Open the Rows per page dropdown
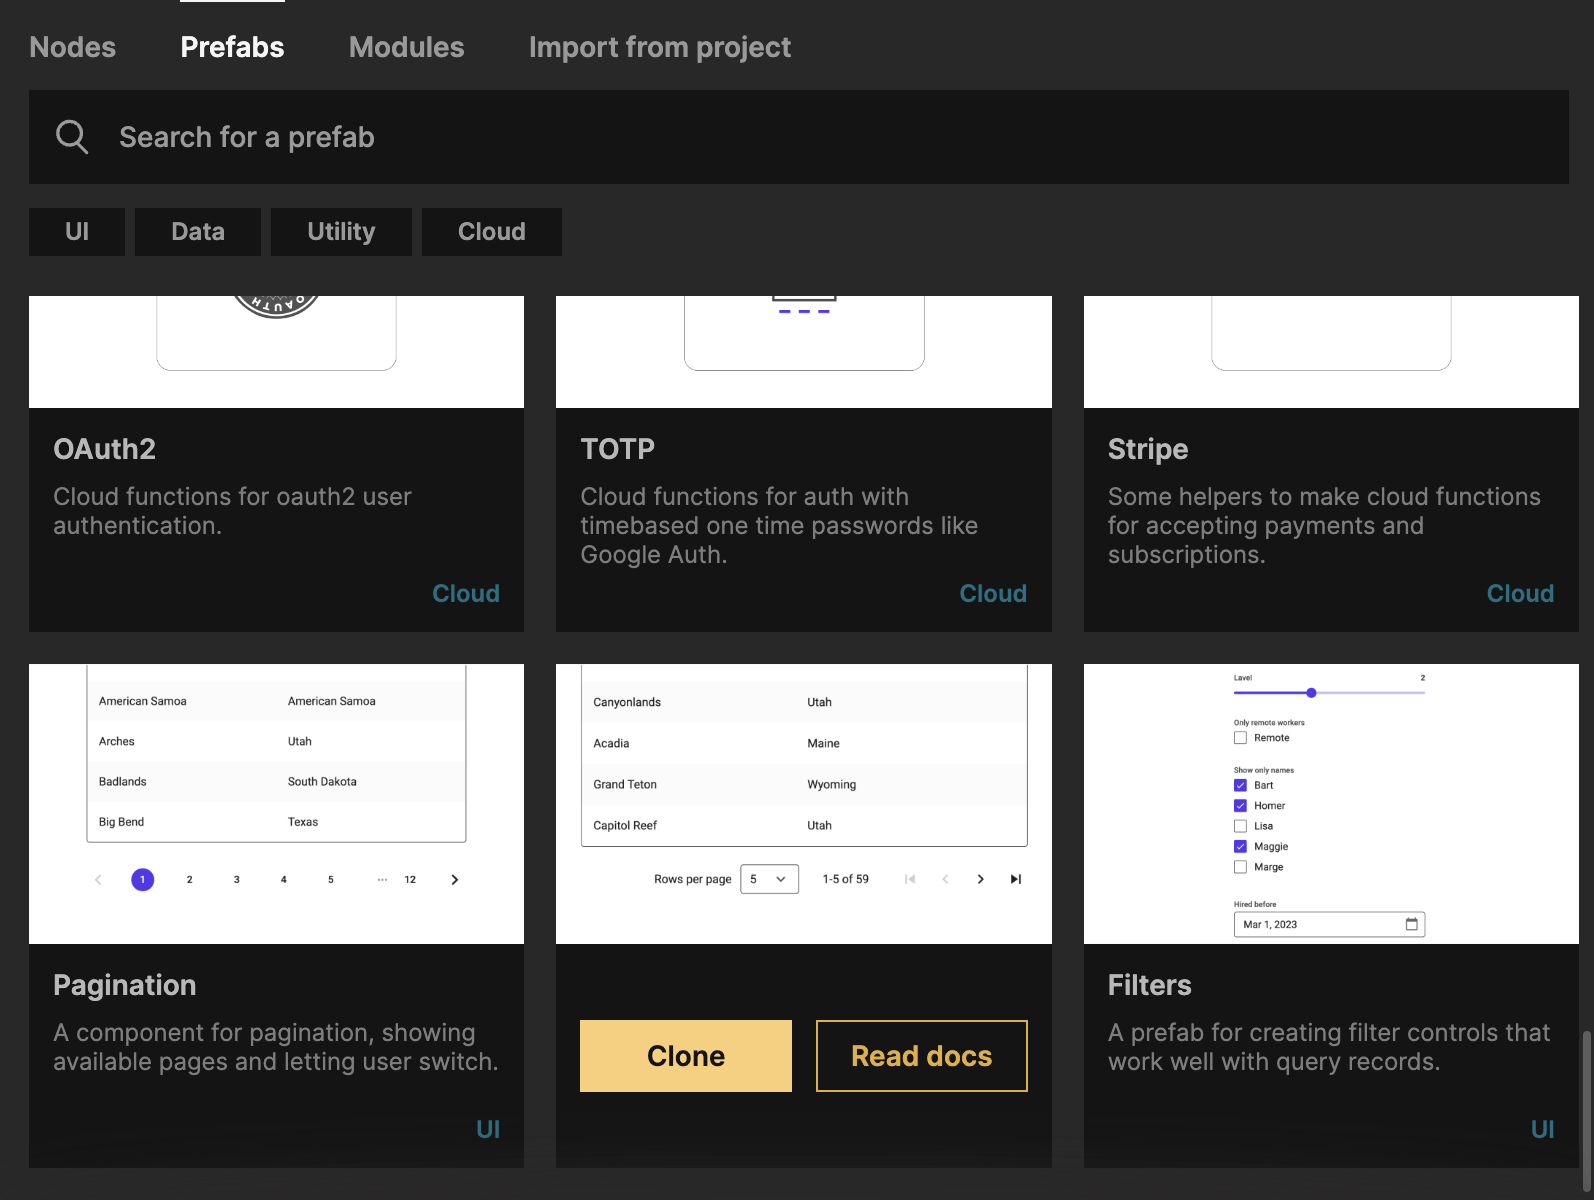Image resolution: width=1594 pixels, height=1200 pixels. click(x=769, y=879)
